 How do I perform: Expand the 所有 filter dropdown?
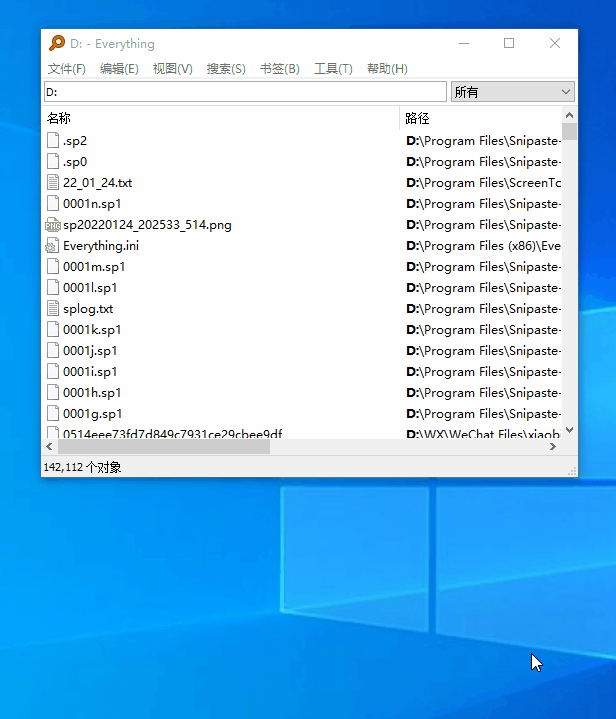tap(513, 92)
